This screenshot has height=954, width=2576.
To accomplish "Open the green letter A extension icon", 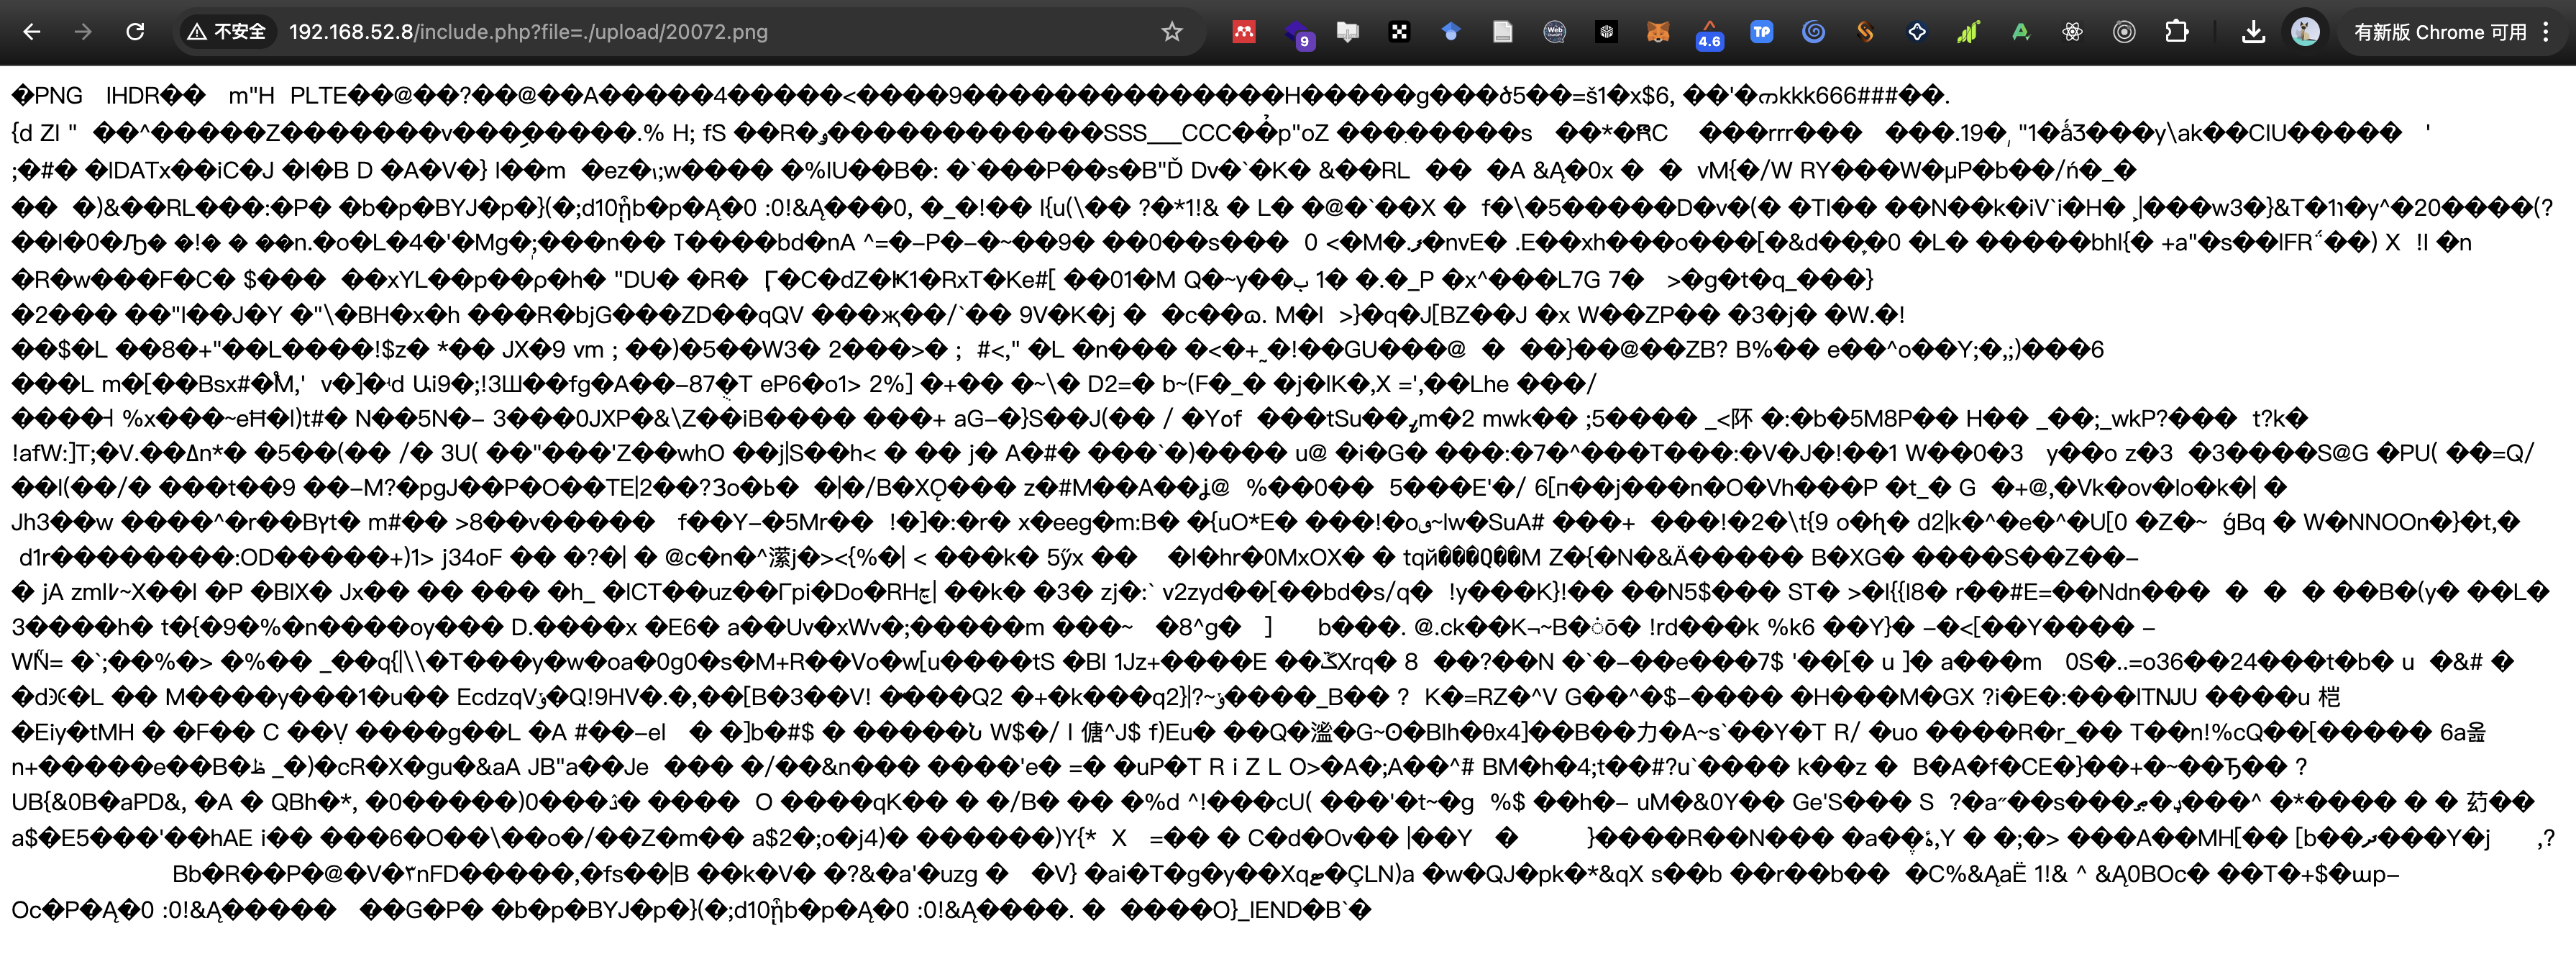I will pyautogui.click(x=2020, y=32).
